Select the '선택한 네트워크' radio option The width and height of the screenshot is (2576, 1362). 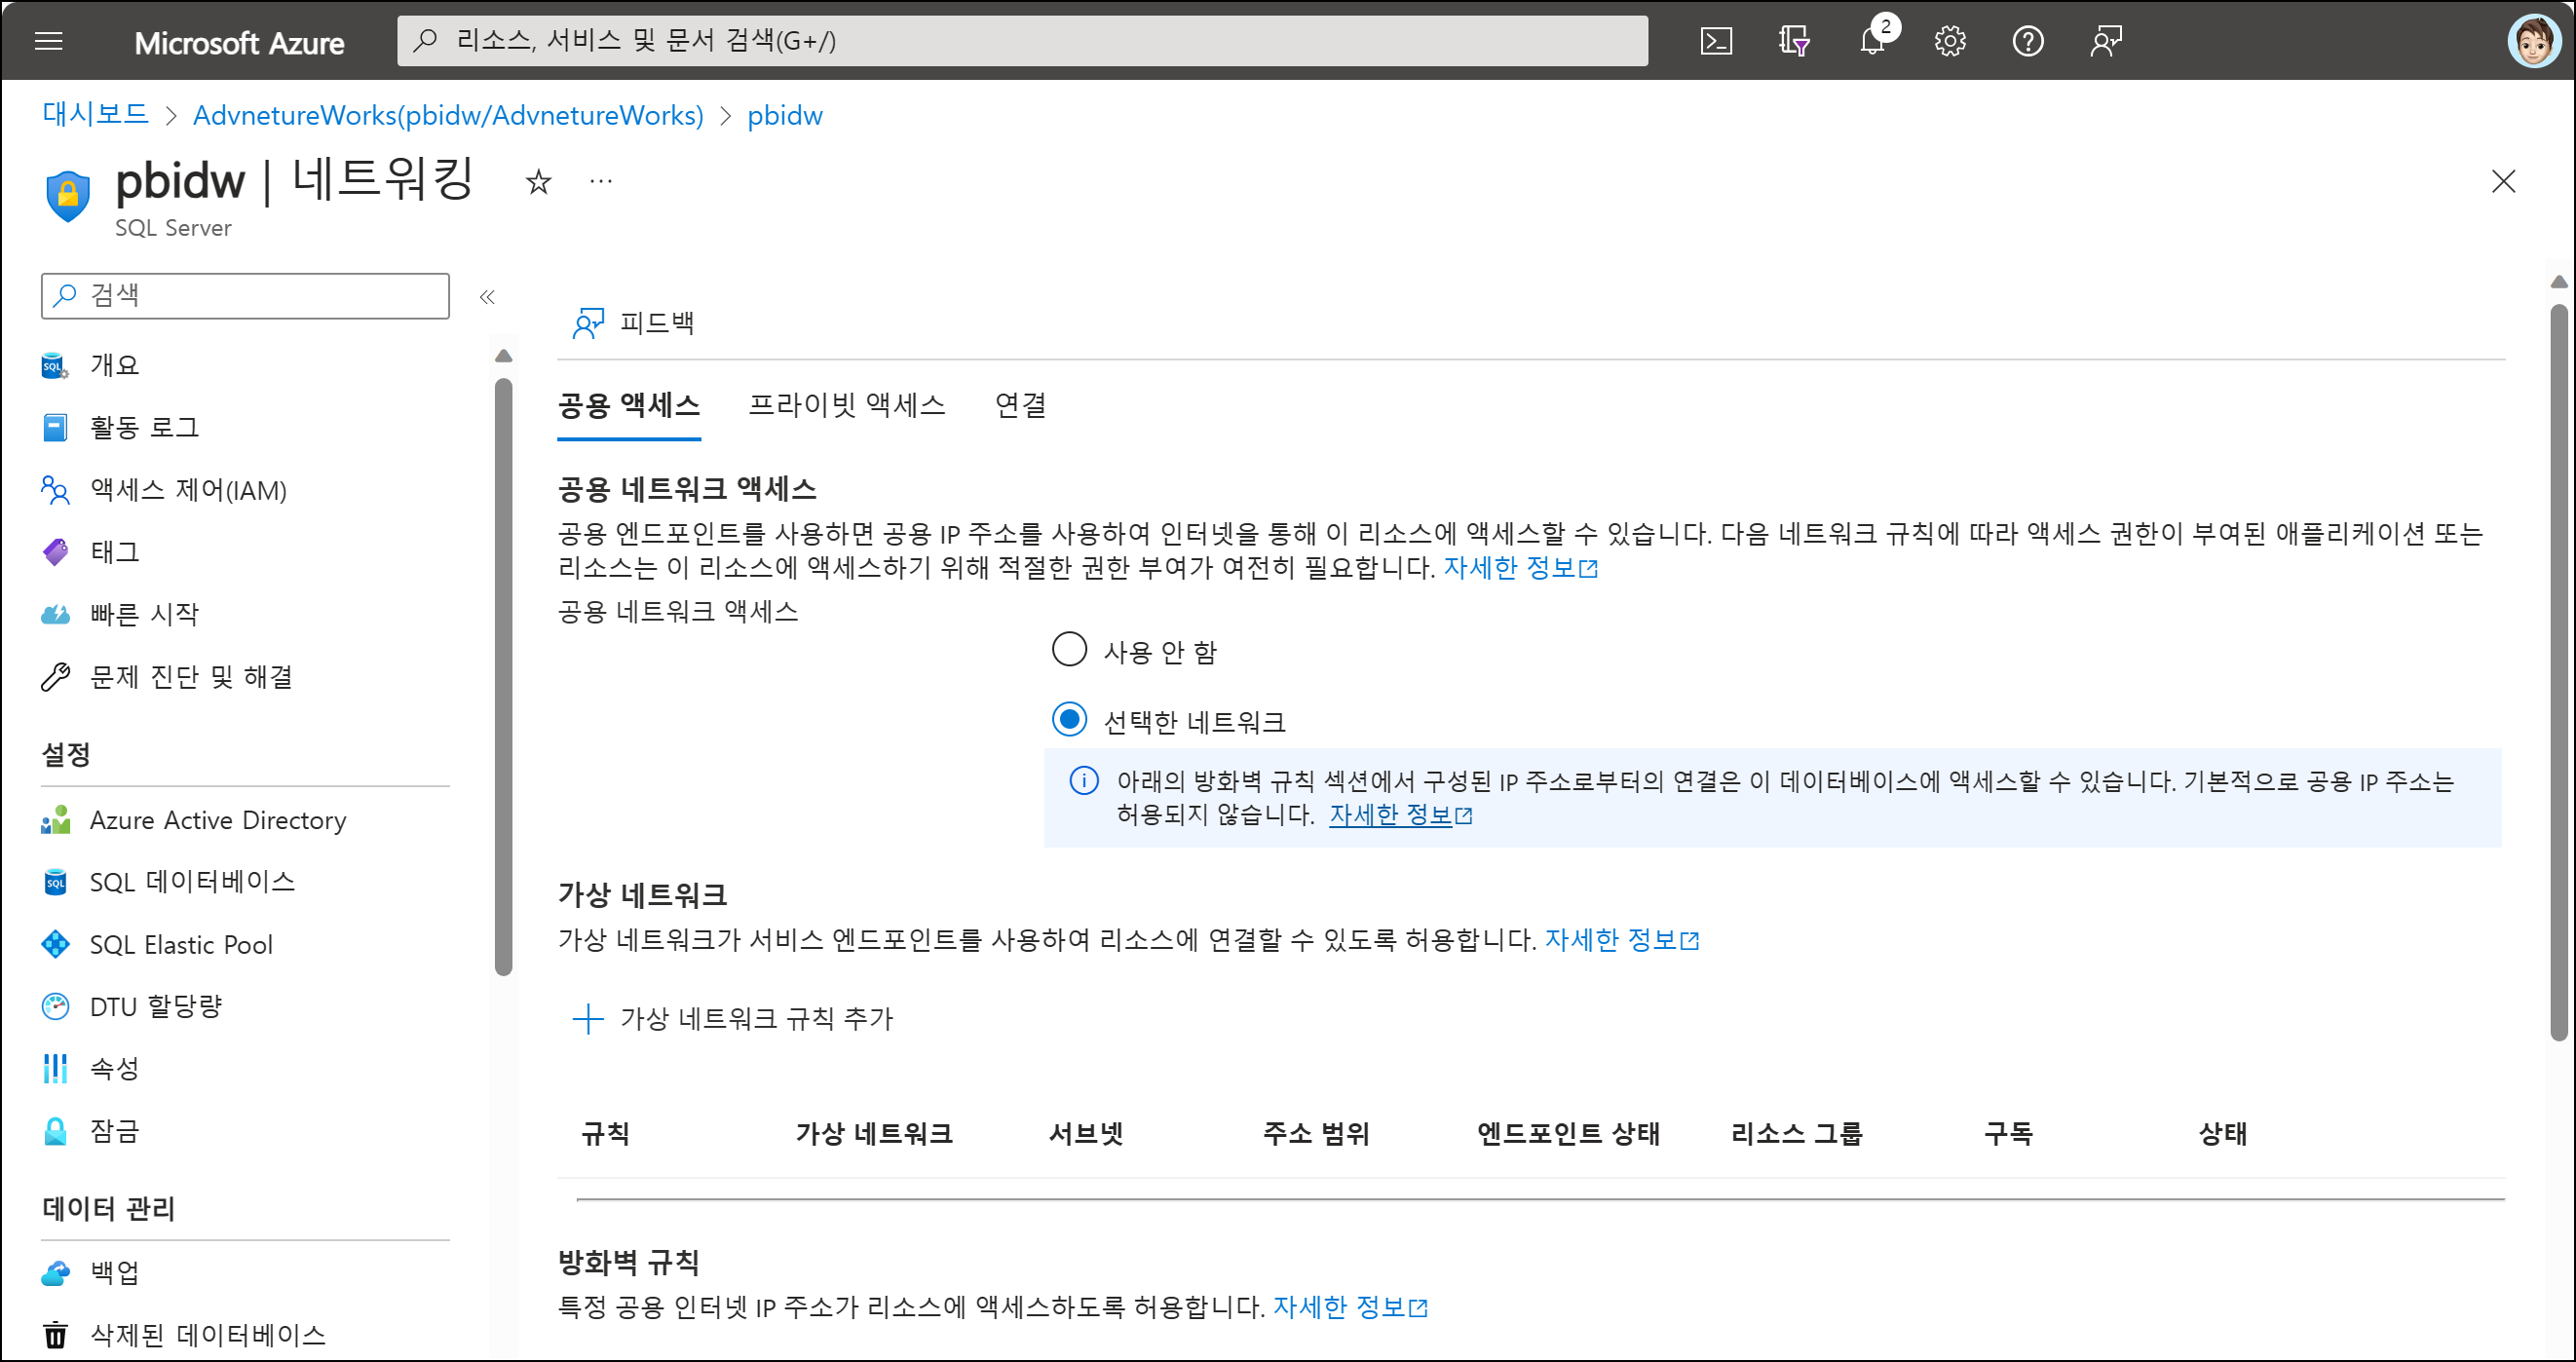point(1069,720)
